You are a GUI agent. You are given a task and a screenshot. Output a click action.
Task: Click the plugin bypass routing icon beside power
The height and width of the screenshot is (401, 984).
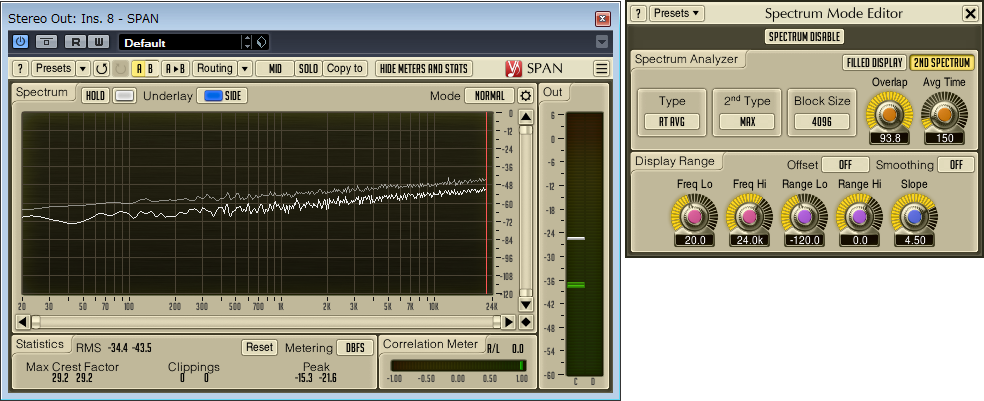coord(46,42)
